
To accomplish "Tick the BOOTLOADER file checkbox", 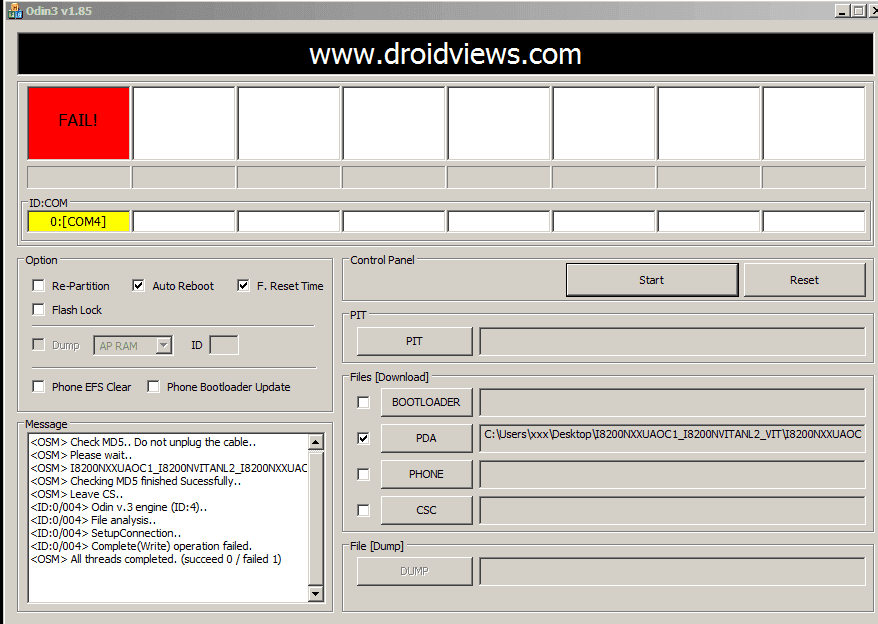I will (363, 402).
